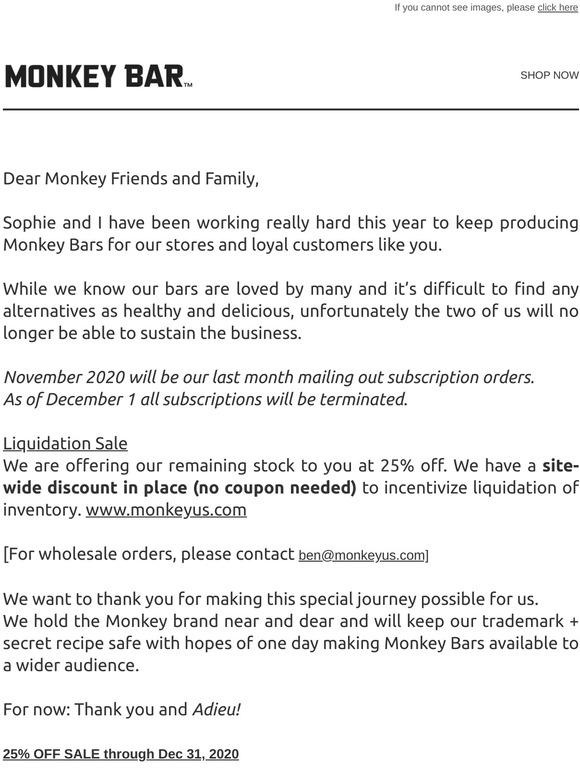The height and width of the screenshot is (774, 580).
Task: Click the "We are offering our remaining stock" sentence
Action: click(x=226, y=465)
